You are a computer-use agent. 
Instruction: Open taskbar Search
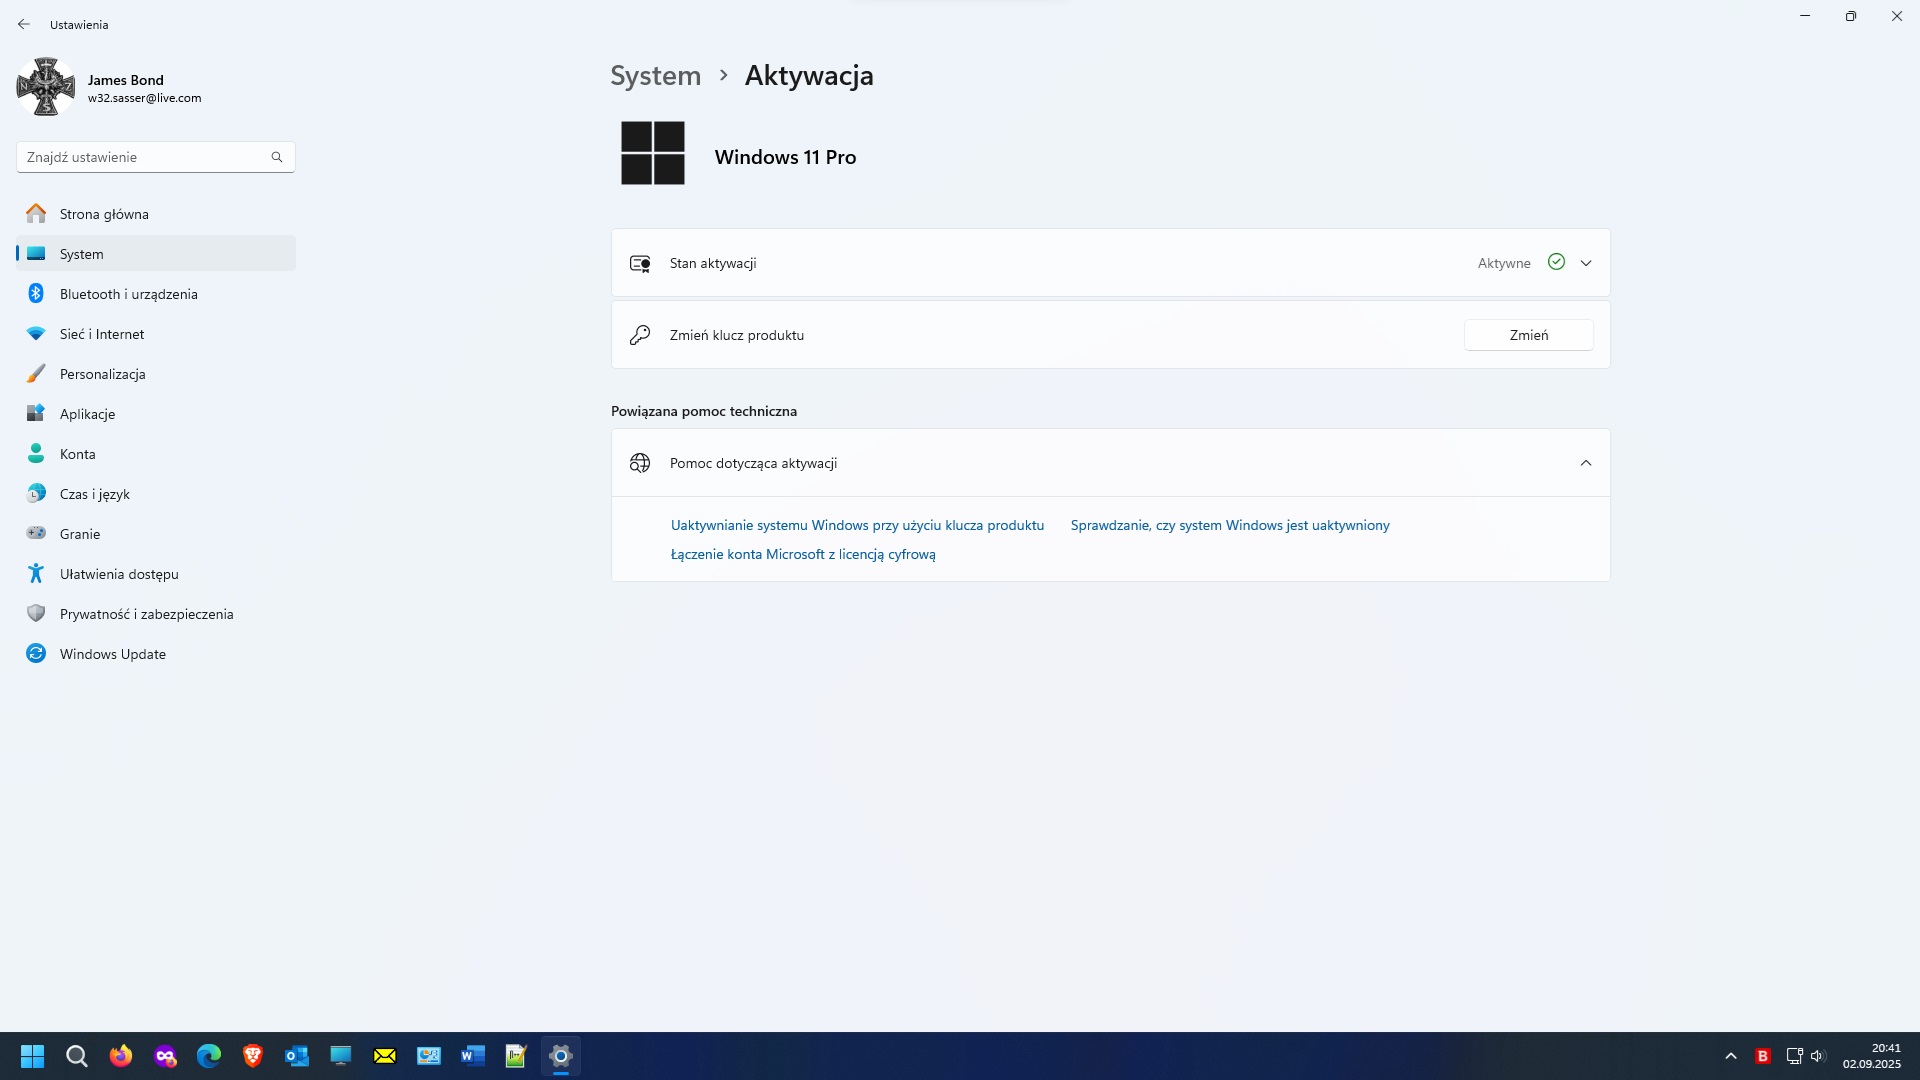[x=77, y=1056]
